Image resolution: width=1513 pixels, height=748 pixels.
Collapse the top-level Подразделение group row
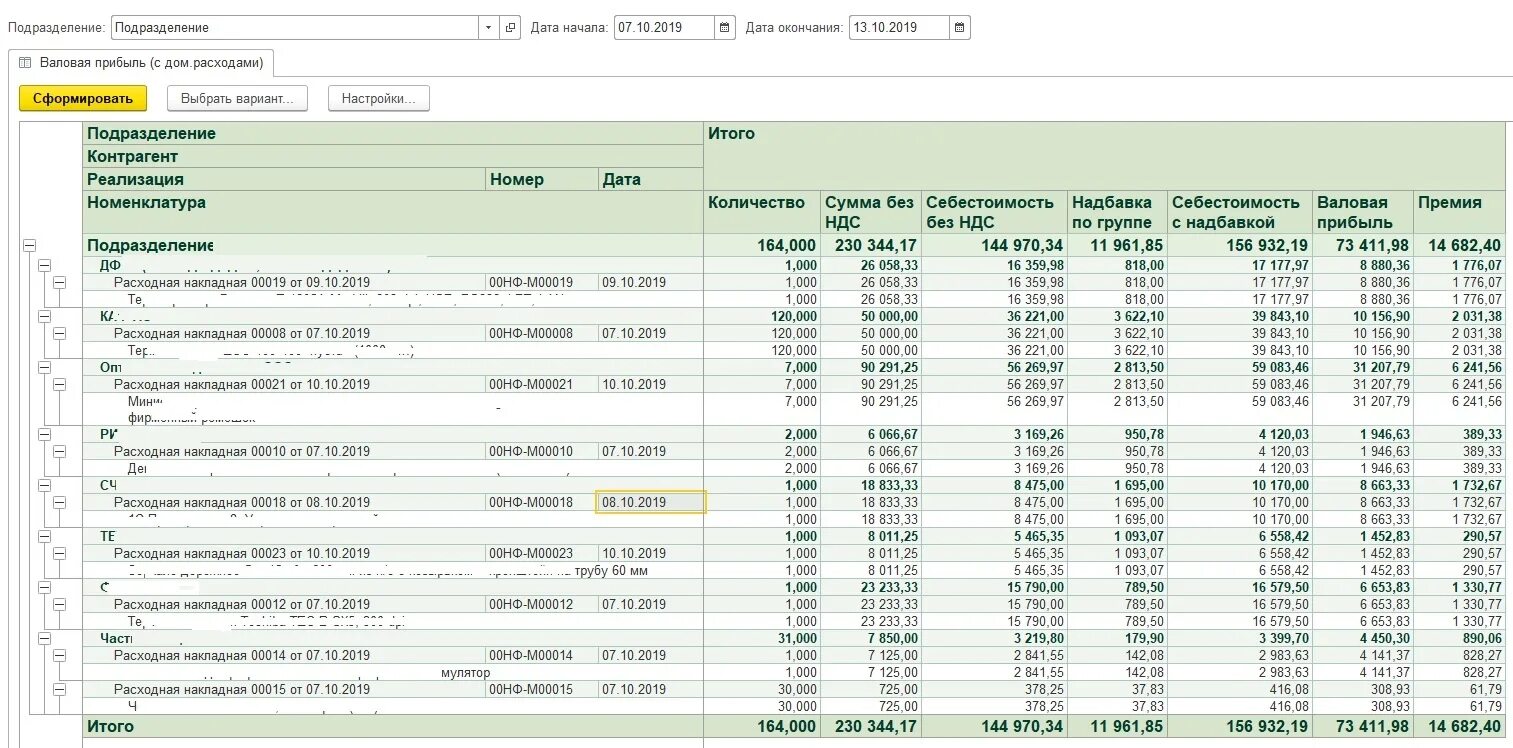29,245
